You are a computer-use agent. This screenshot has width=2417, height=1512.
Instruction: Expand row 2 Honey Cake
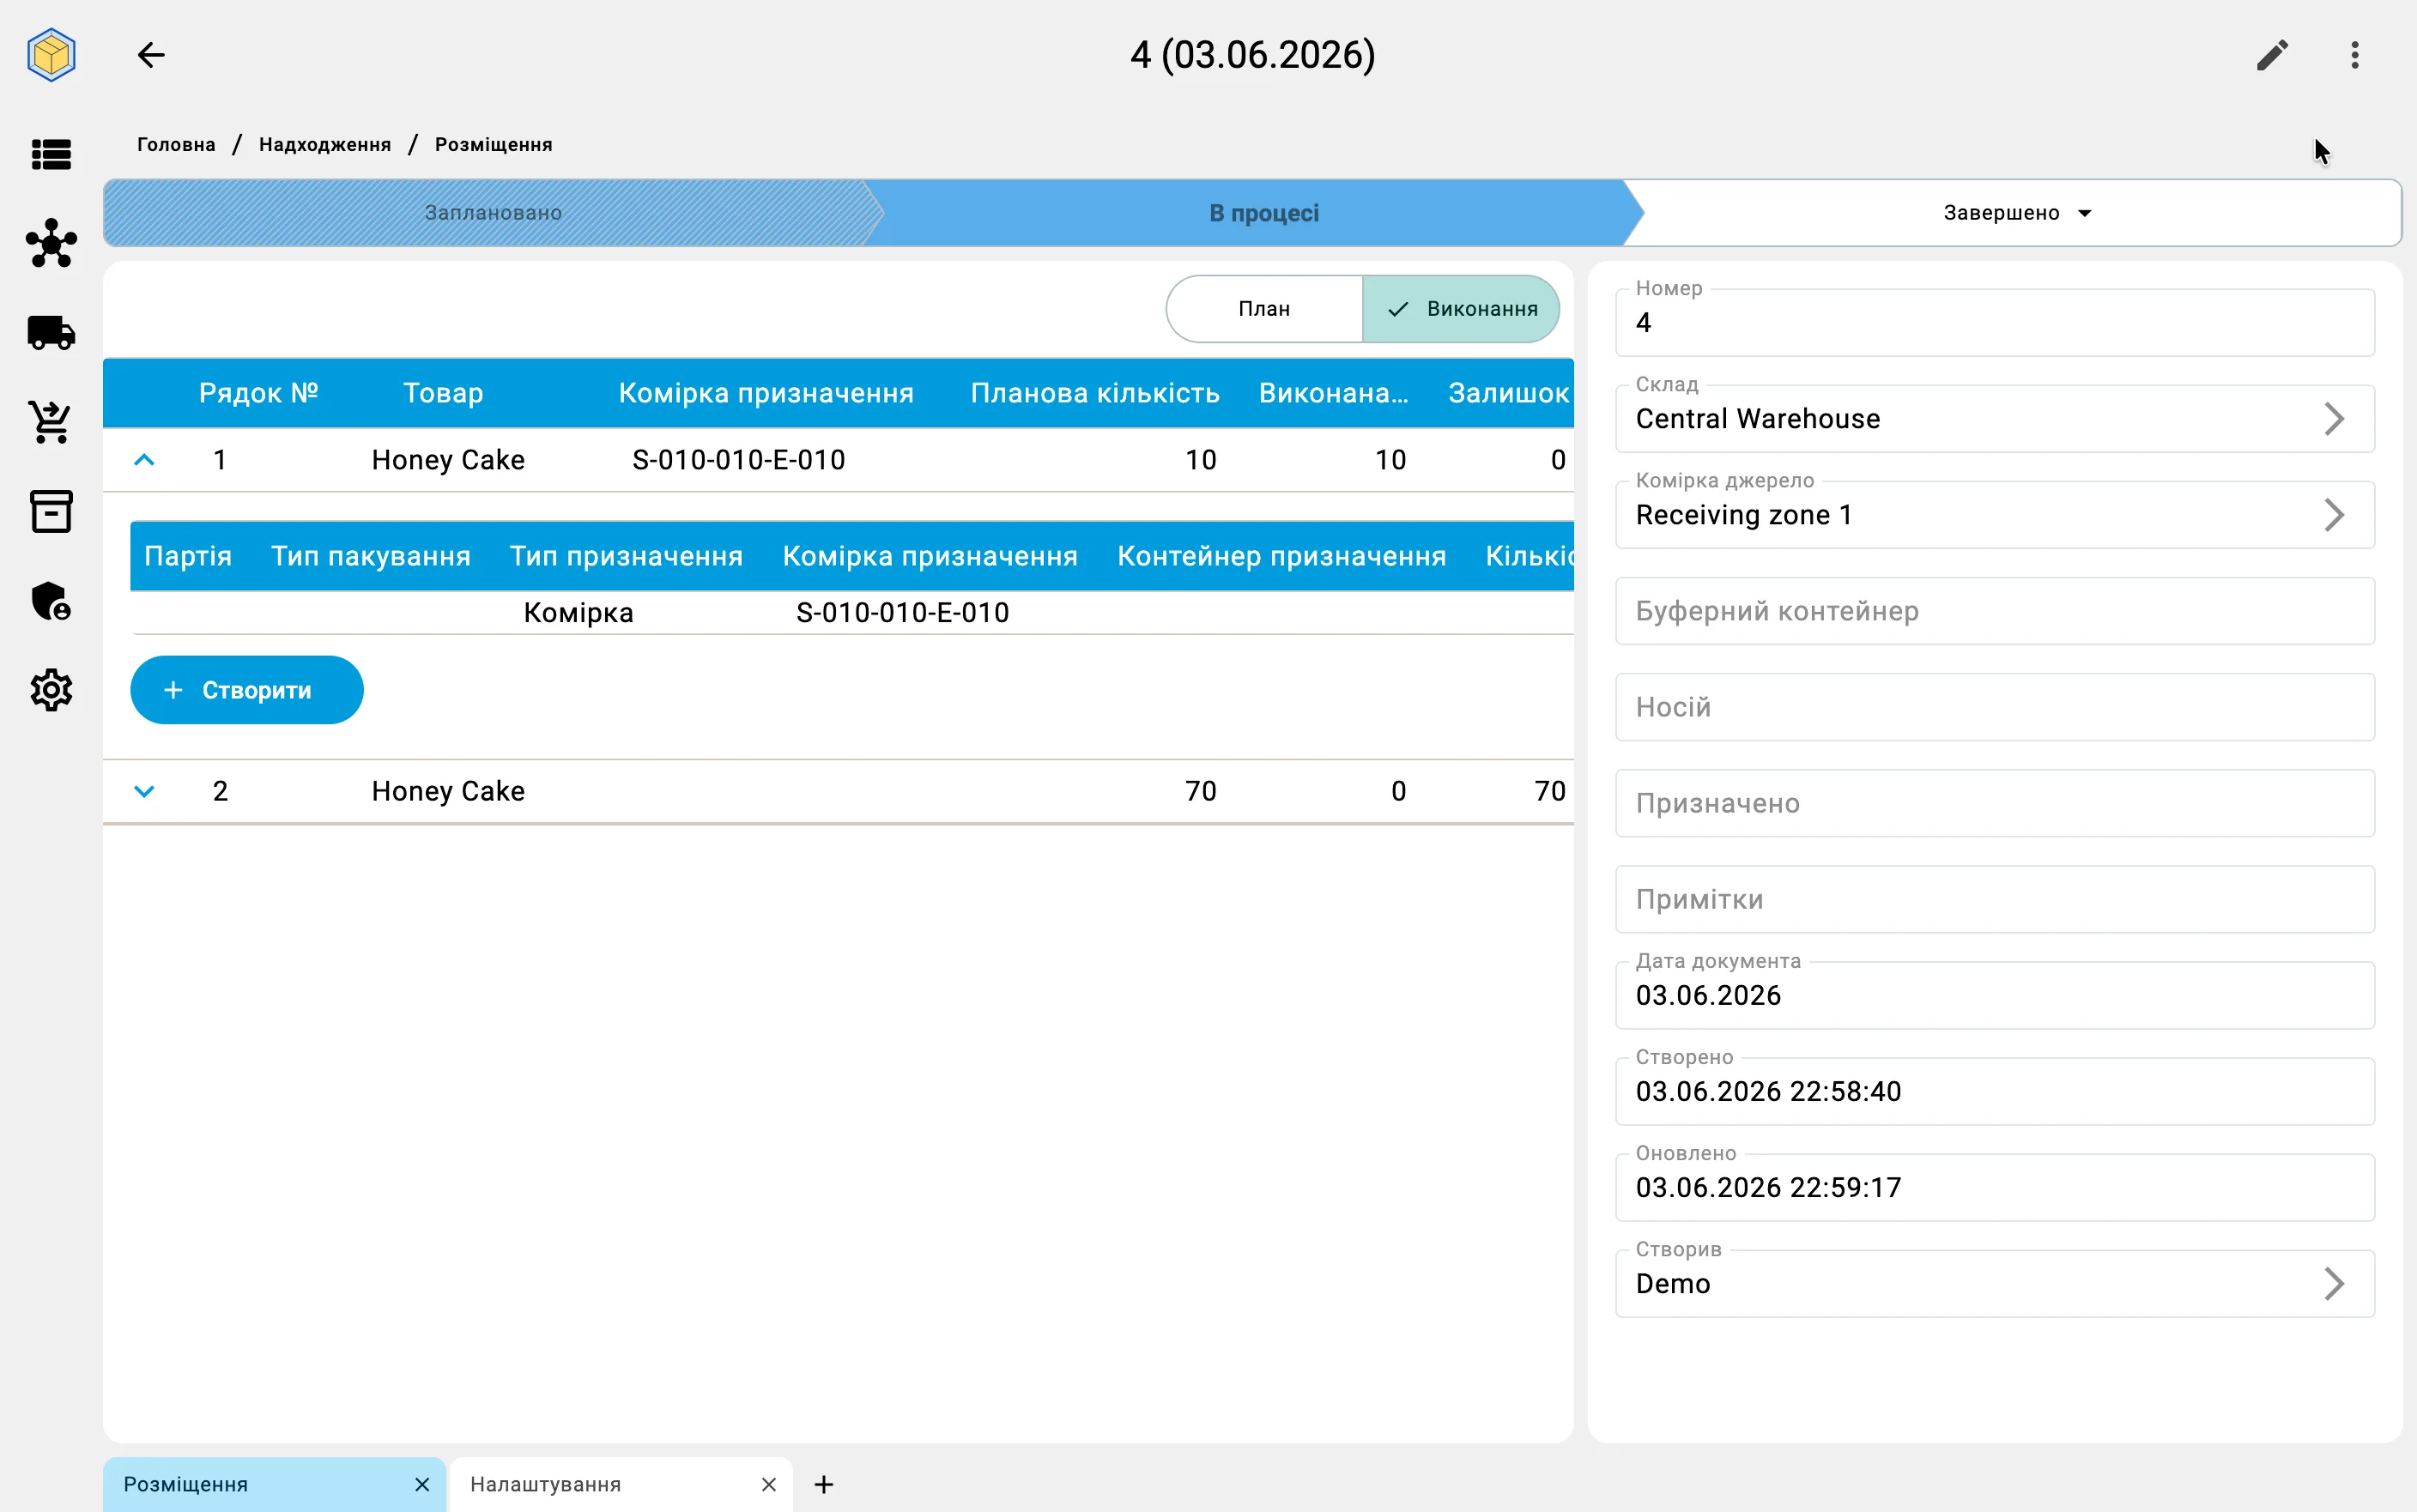144,791
